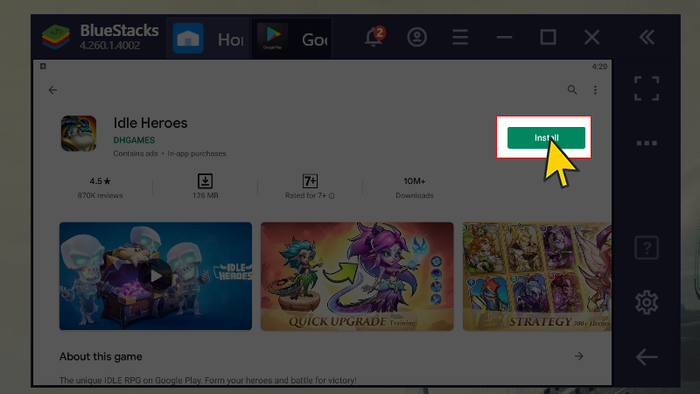Open the help question mark icon

[646, 248]
